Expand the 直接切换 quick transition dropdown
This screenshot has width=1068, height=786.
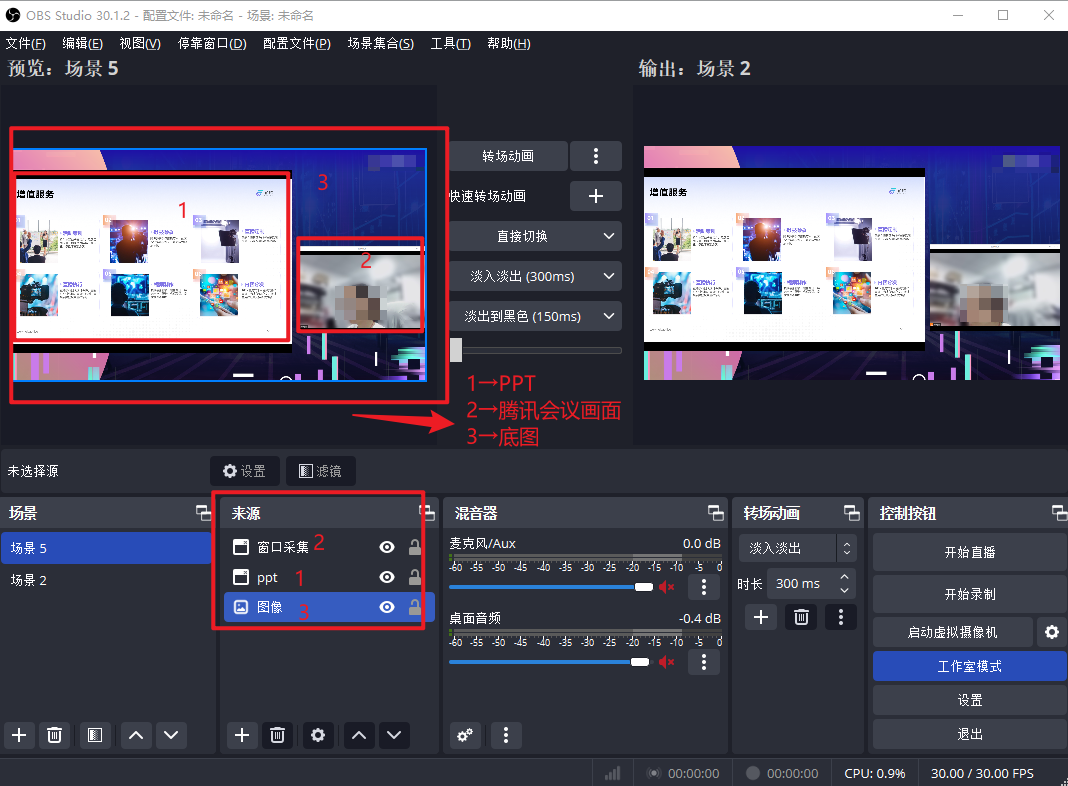click(x=609, y=237)
